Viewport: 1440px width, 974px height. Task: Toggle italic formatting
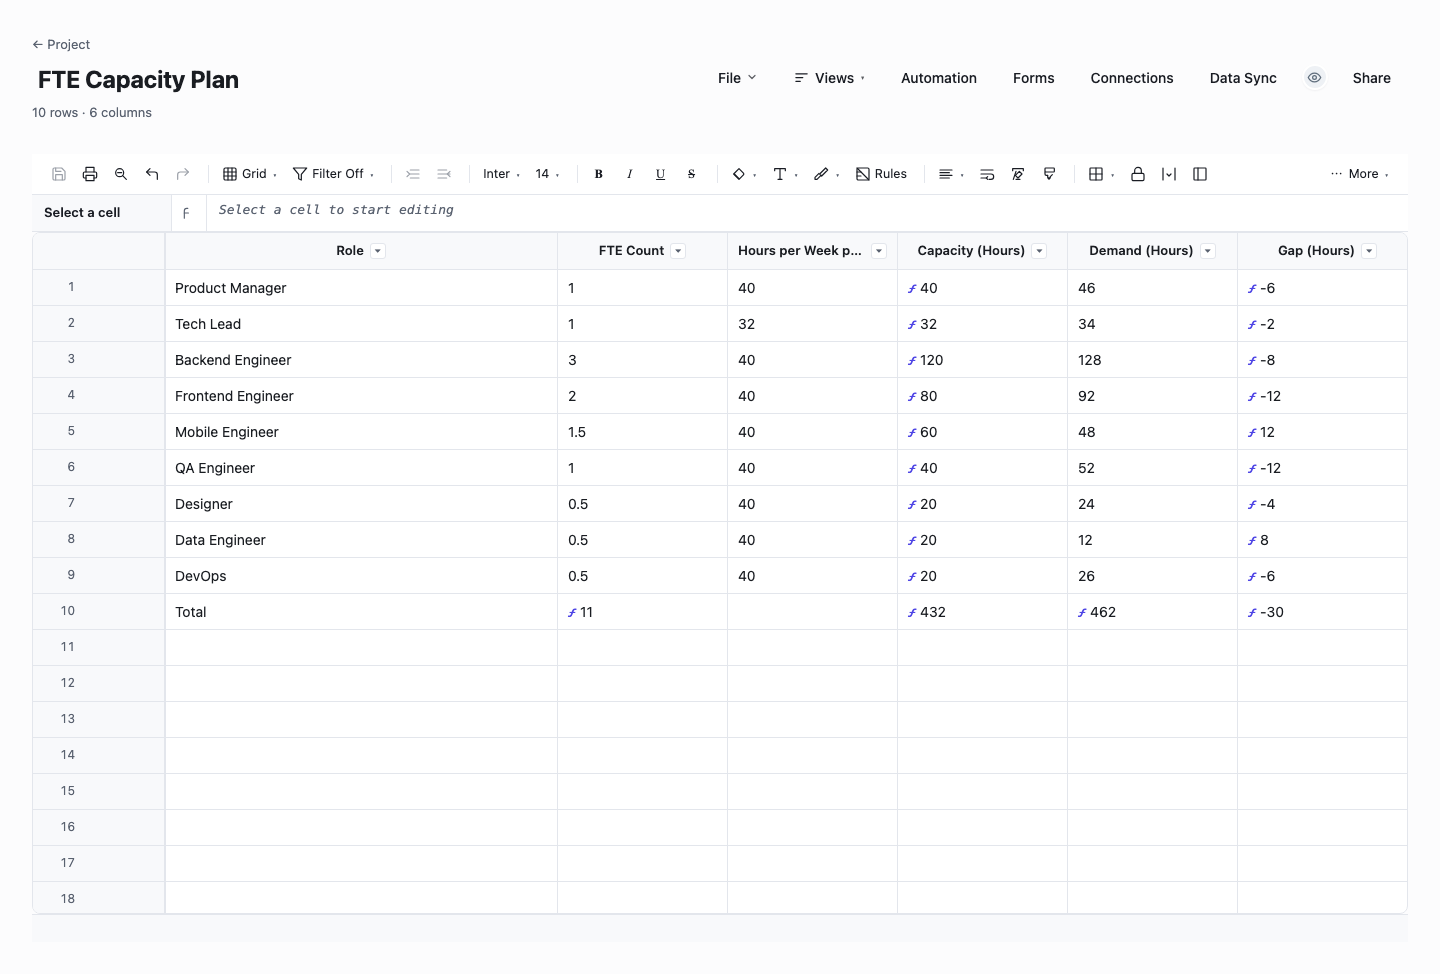point(630,174)
